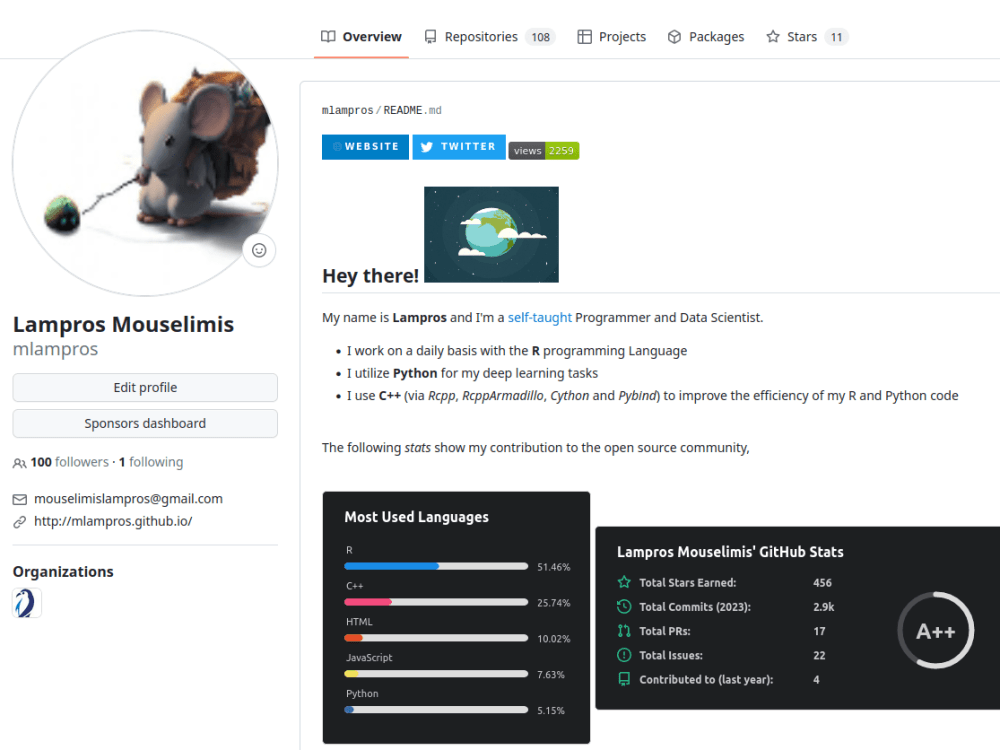The image size is (1000, 750).
Task: Click the star icon beside Total Stars Earned
Action: coord(625,582)
